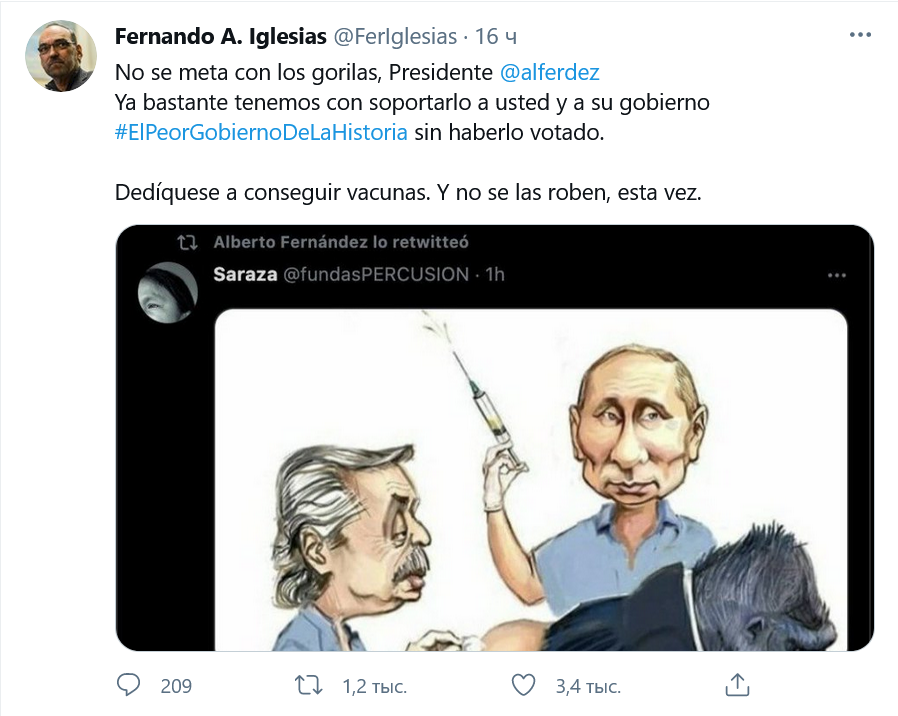Open the #ElPeorGobiernoDeLaHistoria hashtag
This screenshot has width=898, height=716.
pos(261,133)
